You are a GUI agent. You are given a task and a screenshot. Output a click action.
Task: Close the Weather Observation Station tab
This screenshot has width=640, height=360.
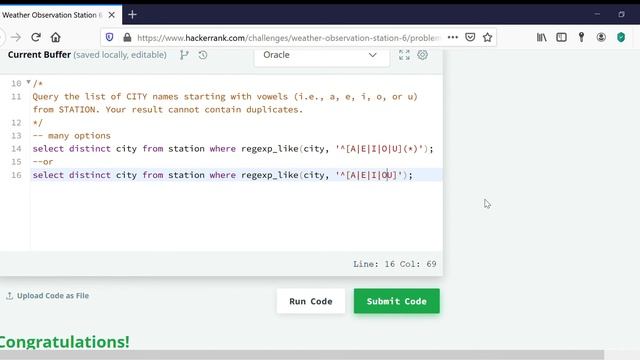[111, 15]
